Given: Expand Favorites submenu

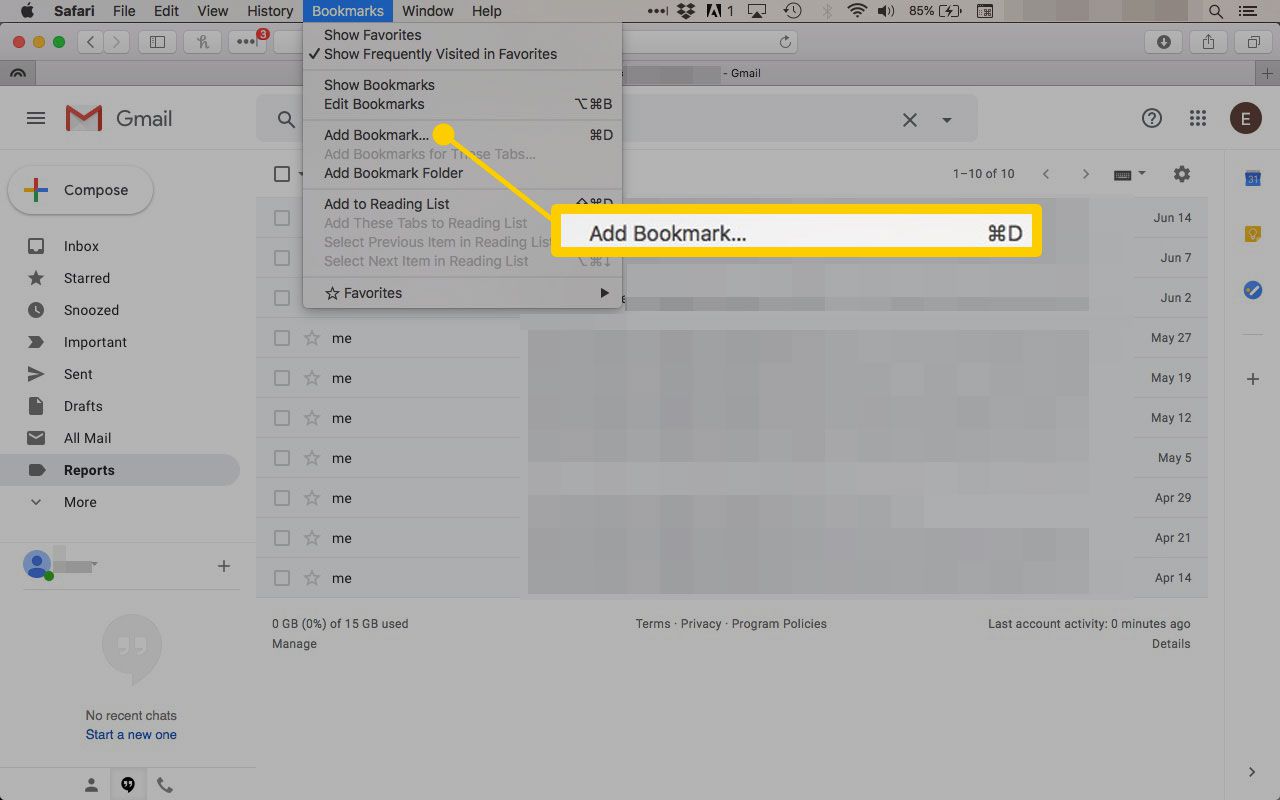Looking at the screenshot, I should click(463, 293).
